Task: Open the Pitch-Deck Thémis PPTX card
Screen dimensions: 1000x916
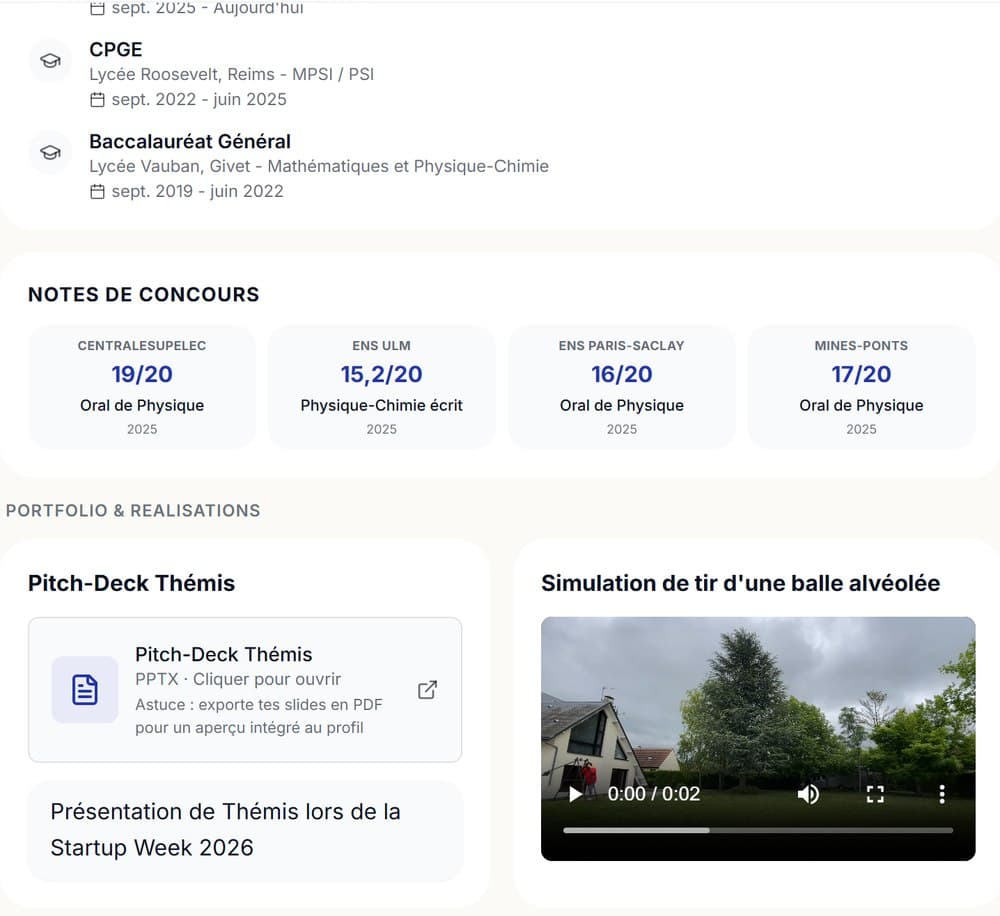Action: tap(245, 690)
